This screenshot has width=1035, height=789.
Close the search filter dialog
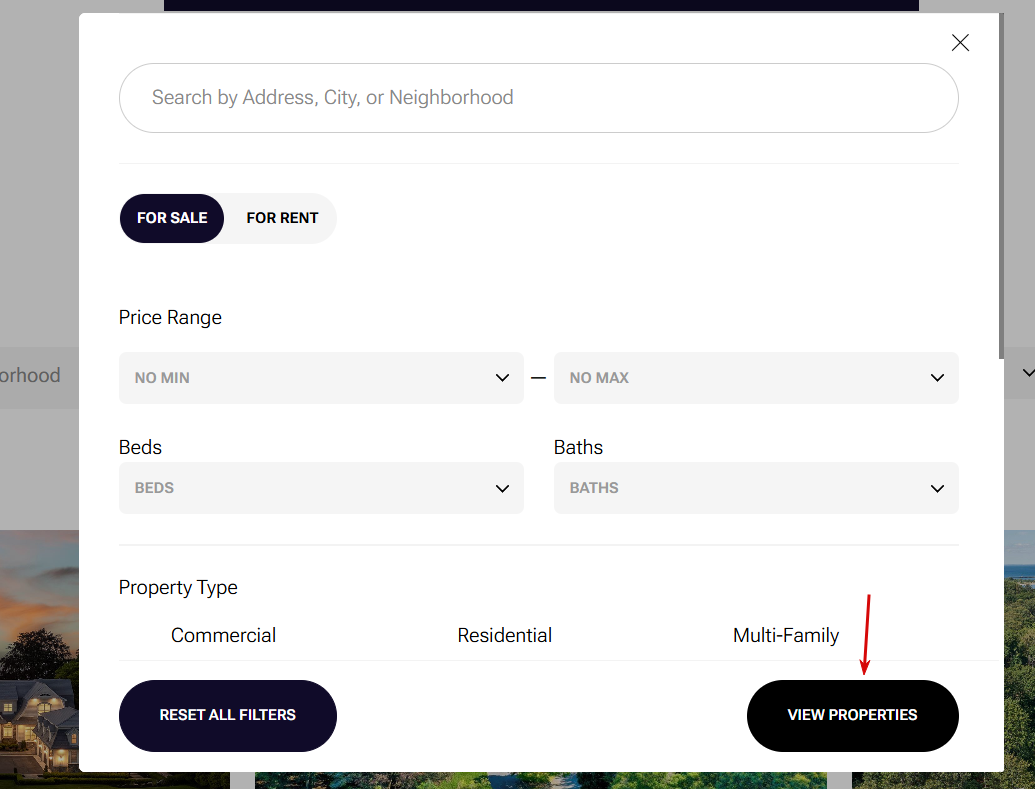tap(960, 43)
